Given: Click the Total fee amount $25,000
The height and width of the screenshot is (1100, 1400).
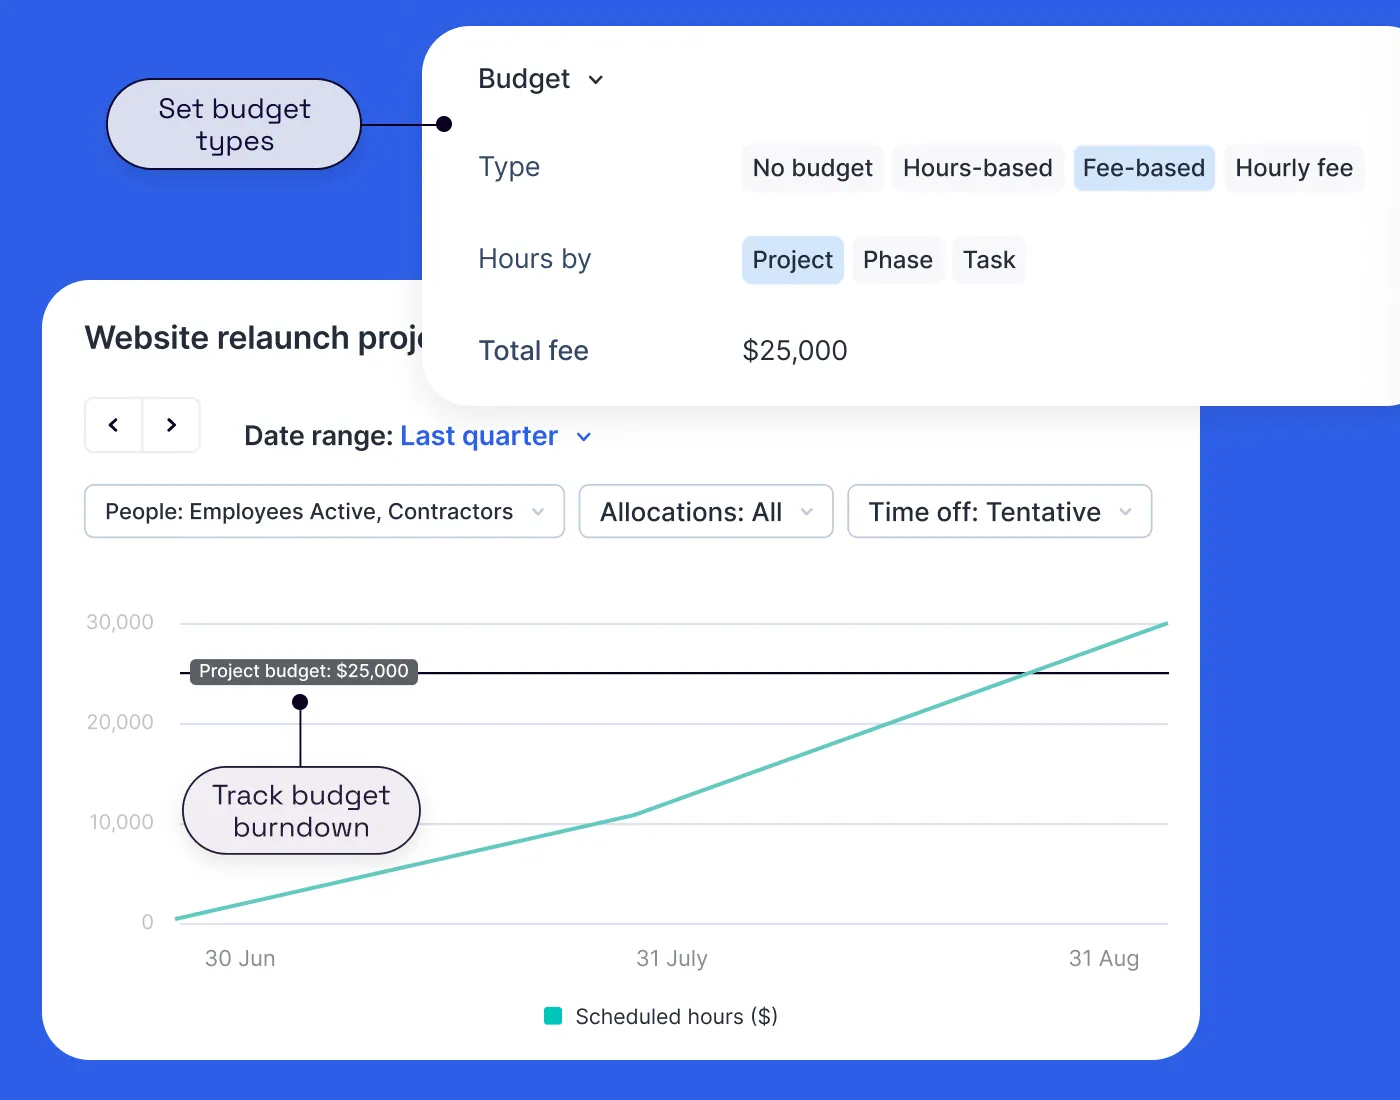Looking at the screenshot, I should click(794, 350).
